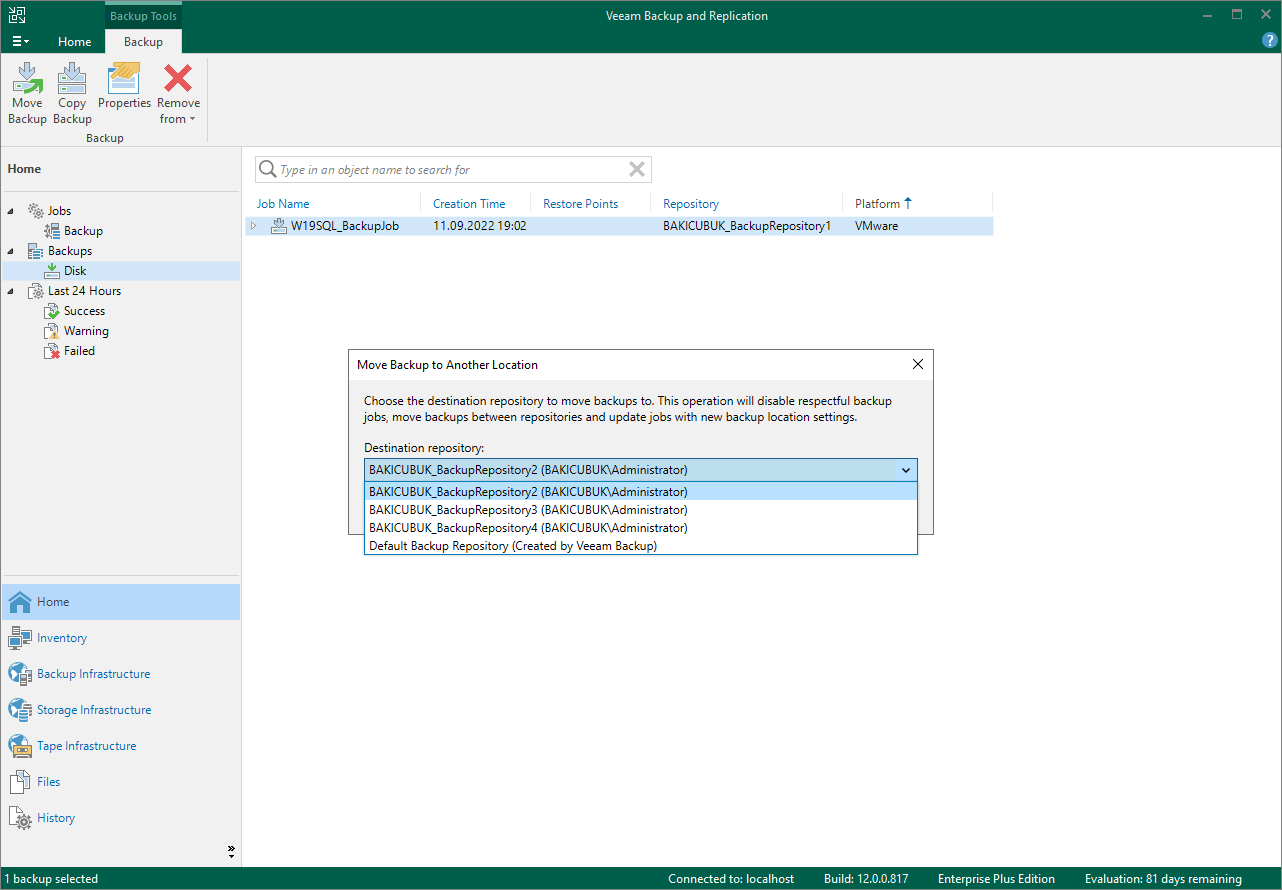
Task: Click the Disk icon in tree
Action: pos(52,271)
